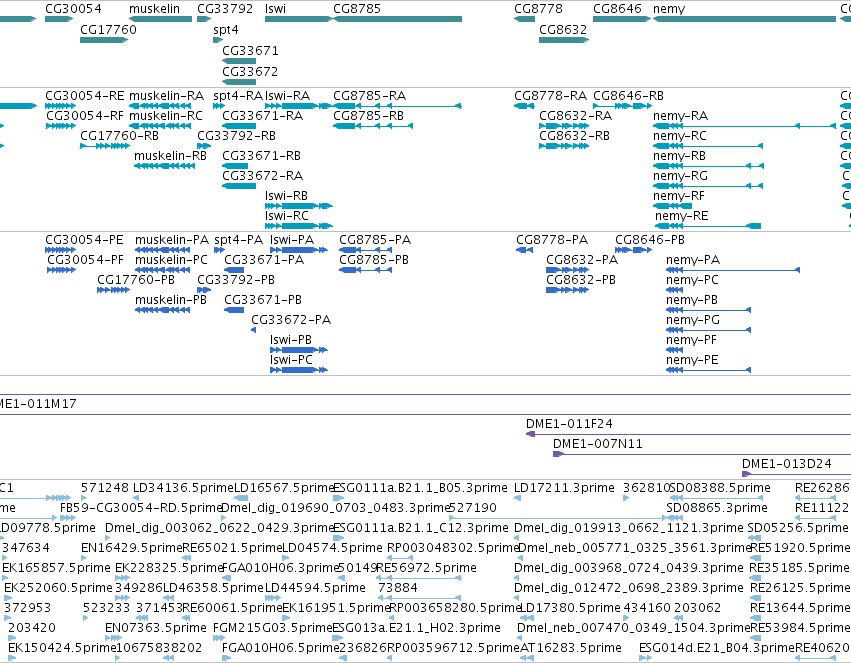The height and width of the screenshot is (663, 851).
Task: Click the CG8646 gene label
Action: point(617,9)
